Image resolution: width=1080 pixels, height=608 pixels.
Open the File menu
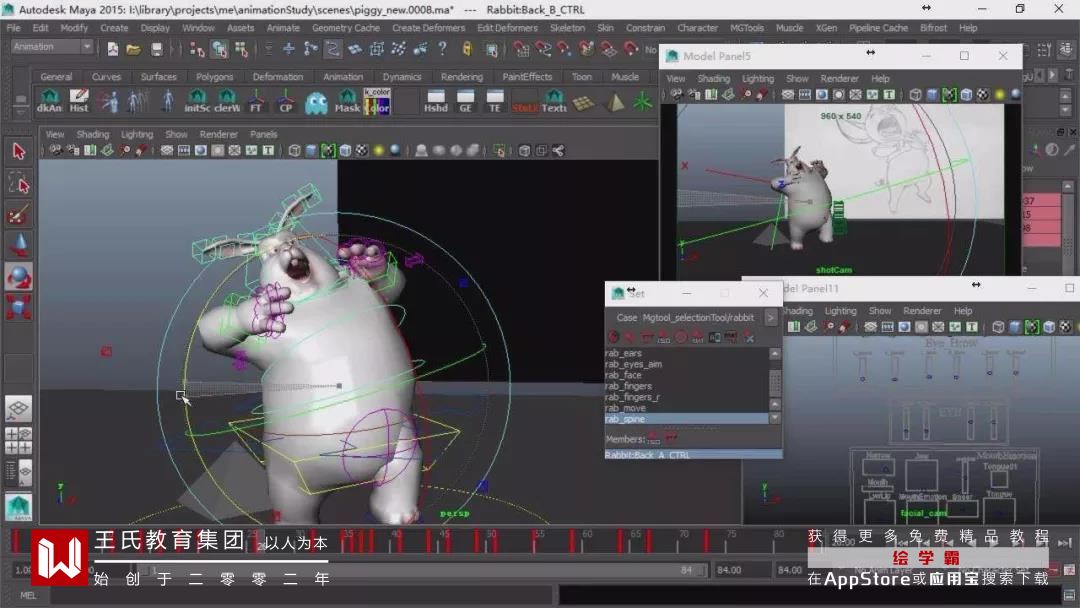pos(13,28)
